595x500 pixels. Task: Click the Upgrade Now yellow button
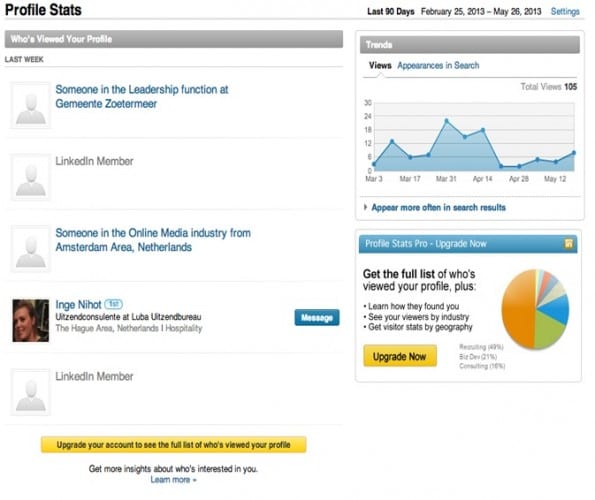point(400,356)
